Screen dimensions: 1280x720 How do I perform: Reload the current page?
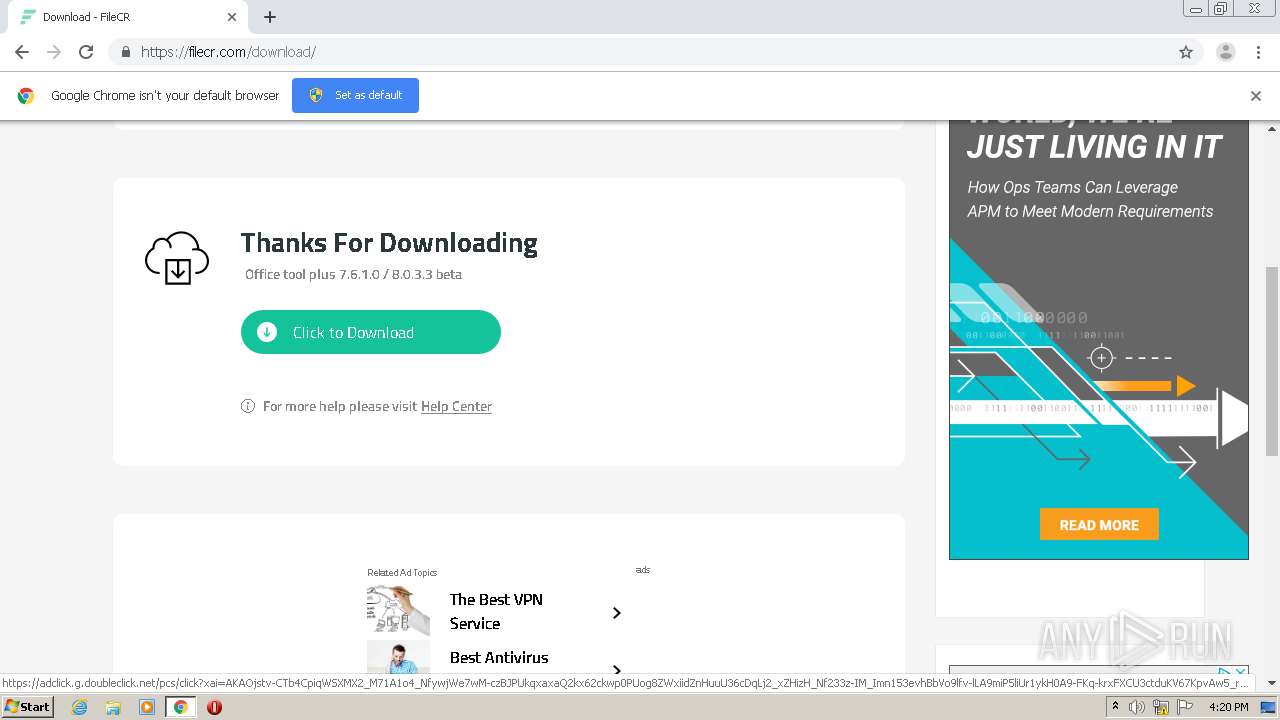point(86,52)
